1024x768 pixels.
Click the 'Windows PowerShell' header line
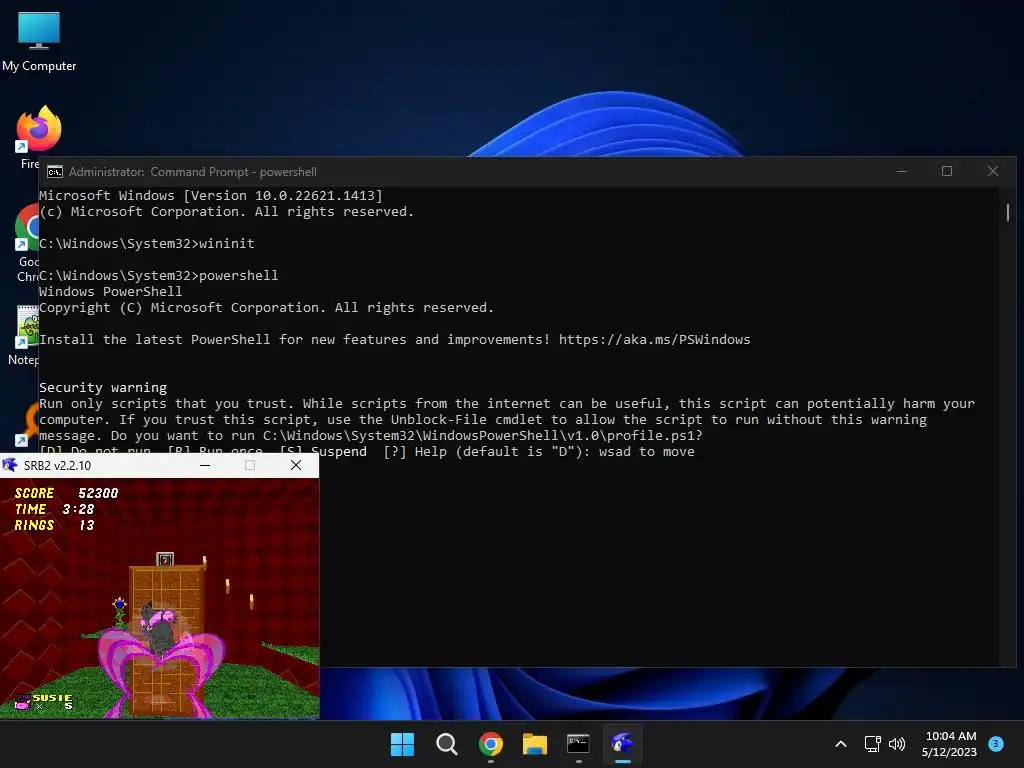[x=110, y=291]
